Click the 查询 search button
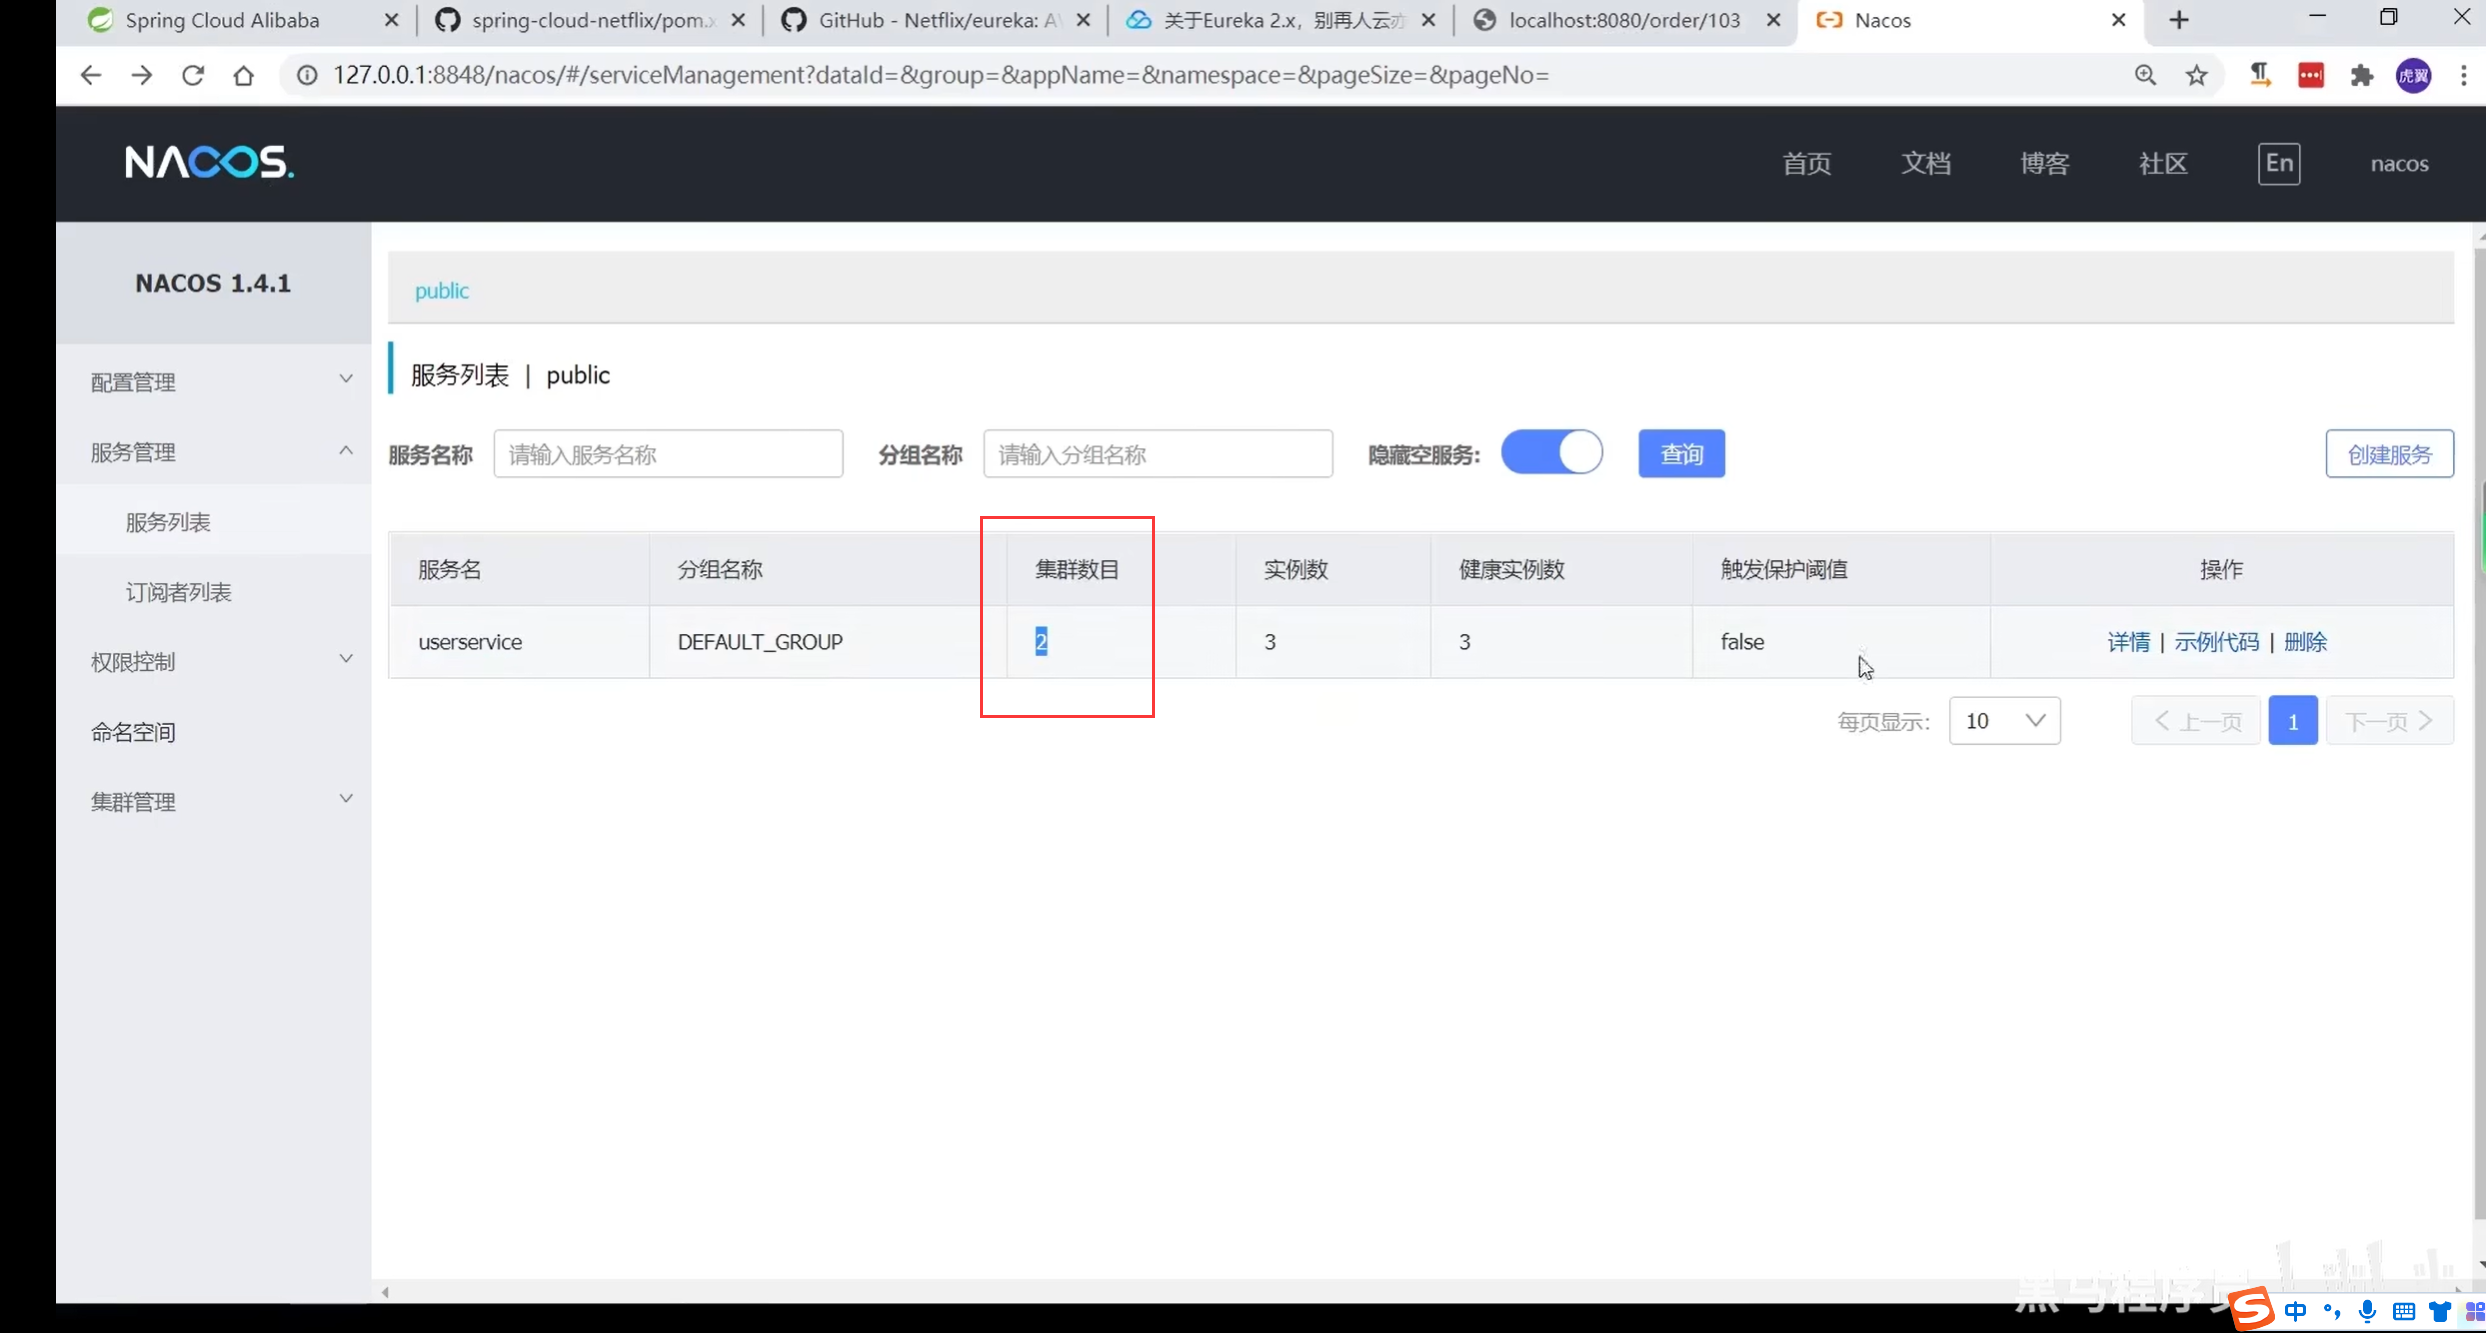Screen dimensions: 2486x1333 click(1681, 454)
